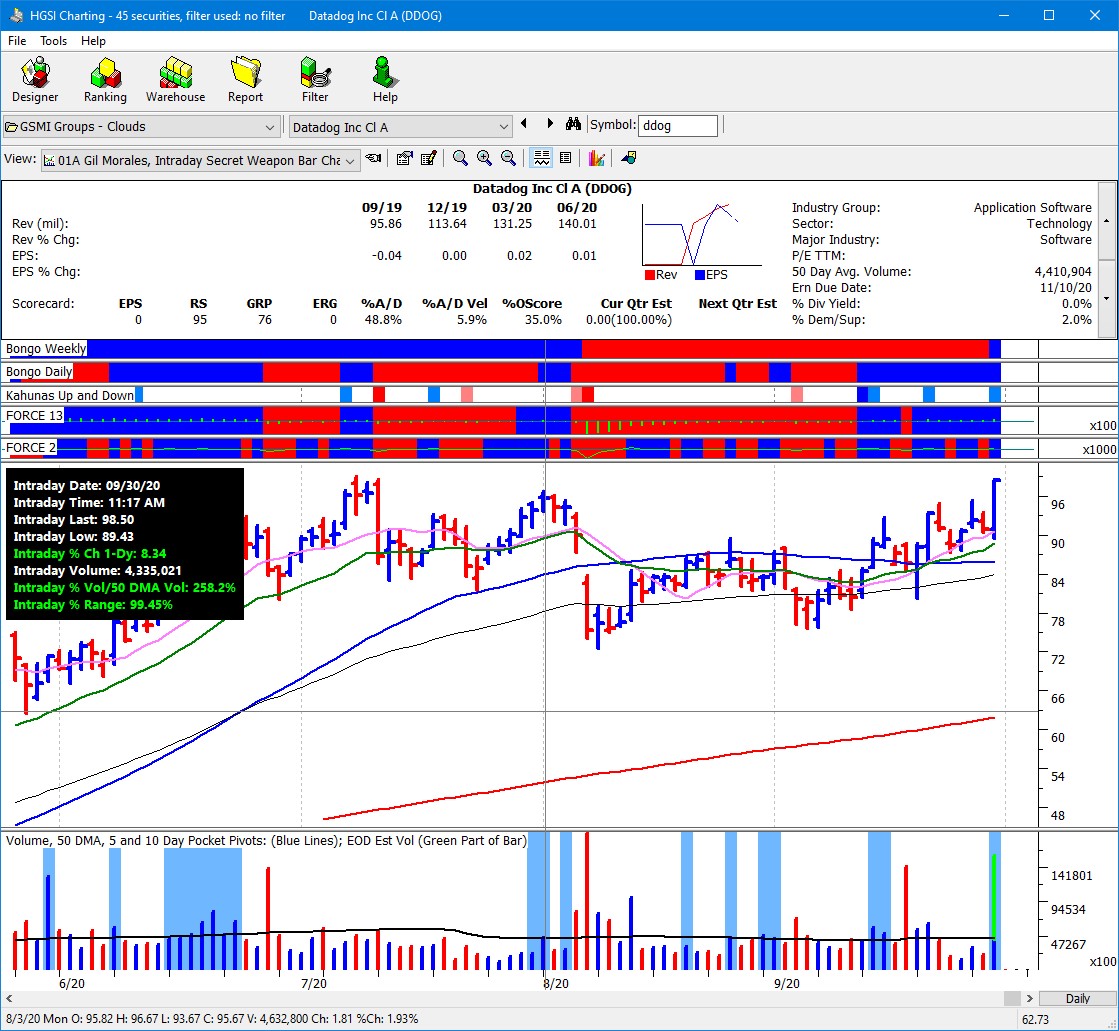The width and height of the screenshot is (1119, 1031).
Task: Click the Bongo Weekly indicator label
Action: (46, 348)
